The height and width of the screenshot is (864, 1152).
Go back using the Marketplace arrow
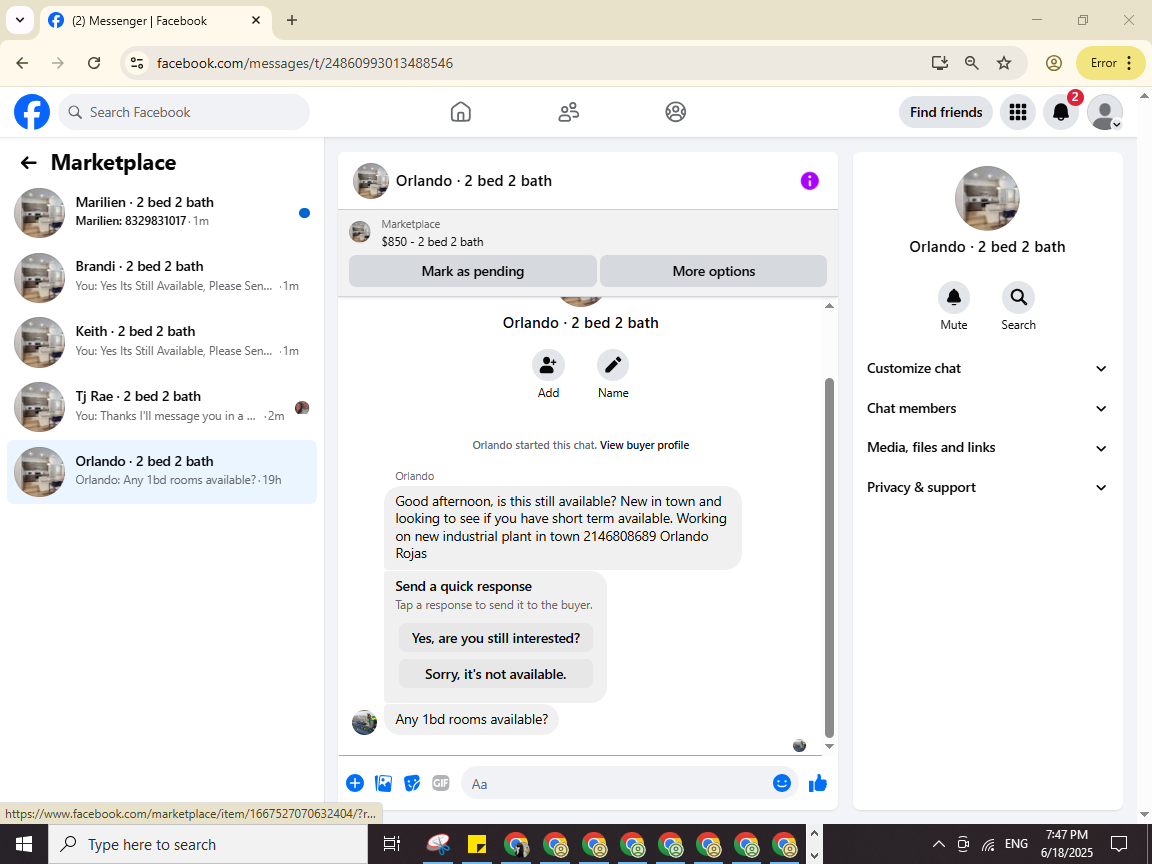(x=29, y=163)
